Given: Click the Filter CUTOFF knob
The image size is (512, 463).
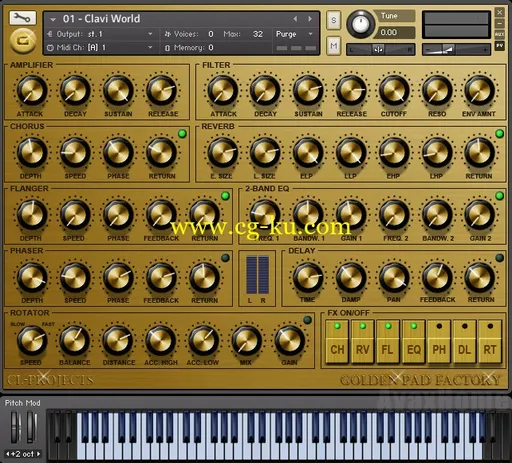Looking at the screenshot, I should (394, 91).
